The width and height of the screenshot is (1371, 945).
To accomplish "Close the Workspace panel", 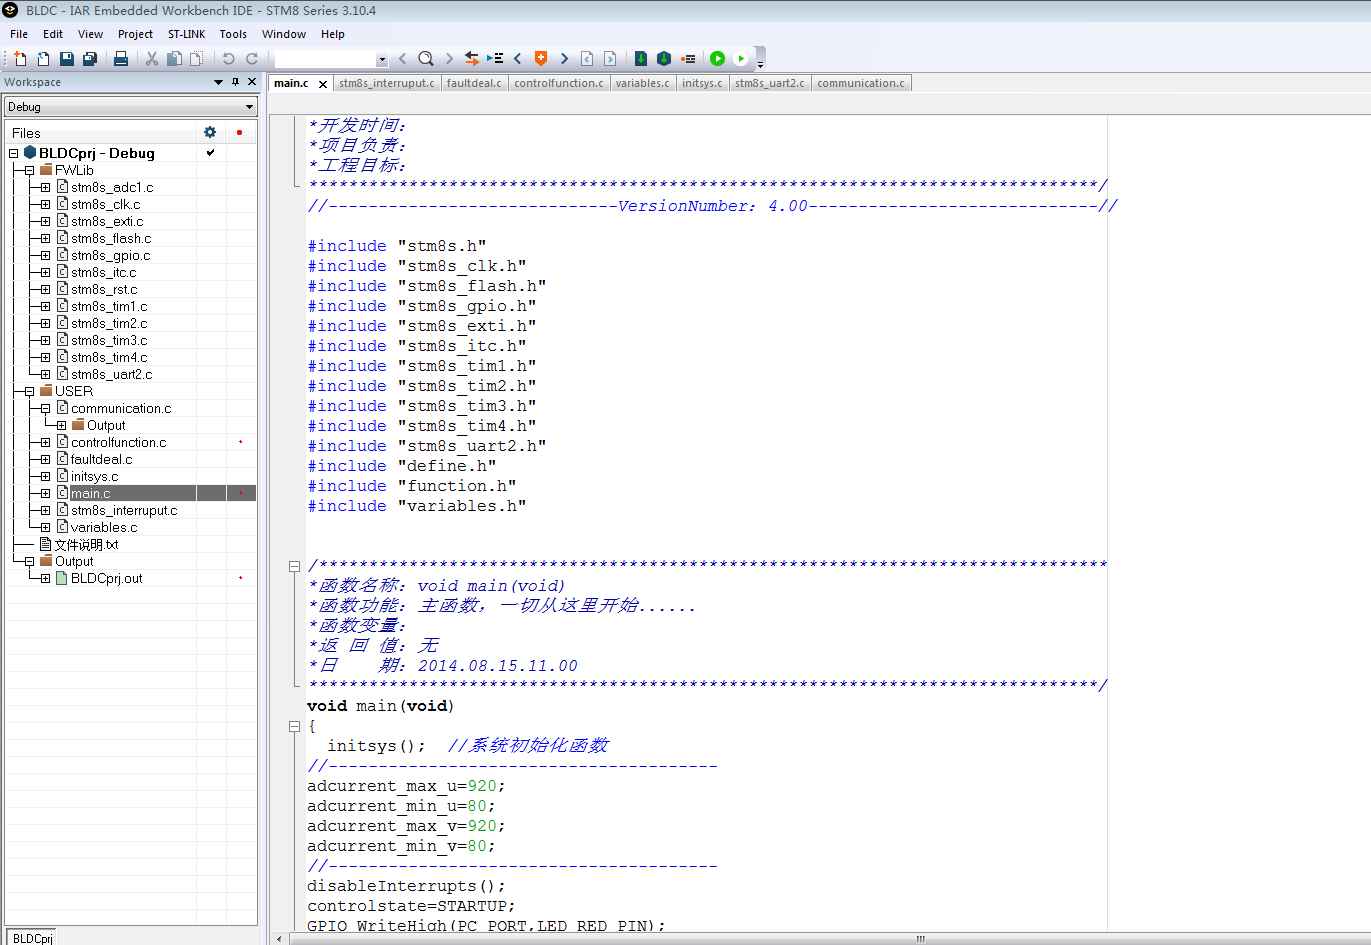I will [x=252, y=82].
